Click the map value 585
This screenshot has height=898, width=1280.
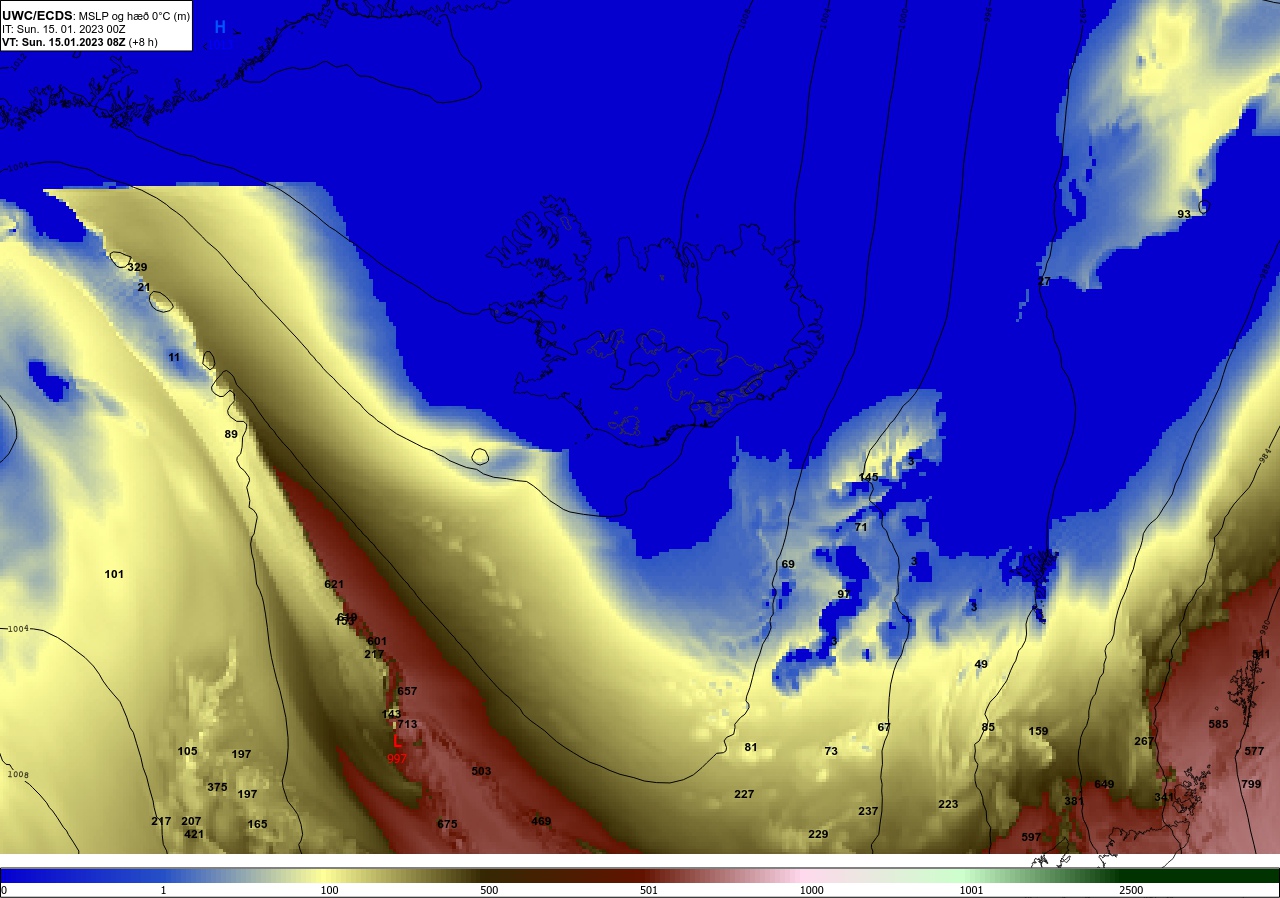click(1218, 724)
